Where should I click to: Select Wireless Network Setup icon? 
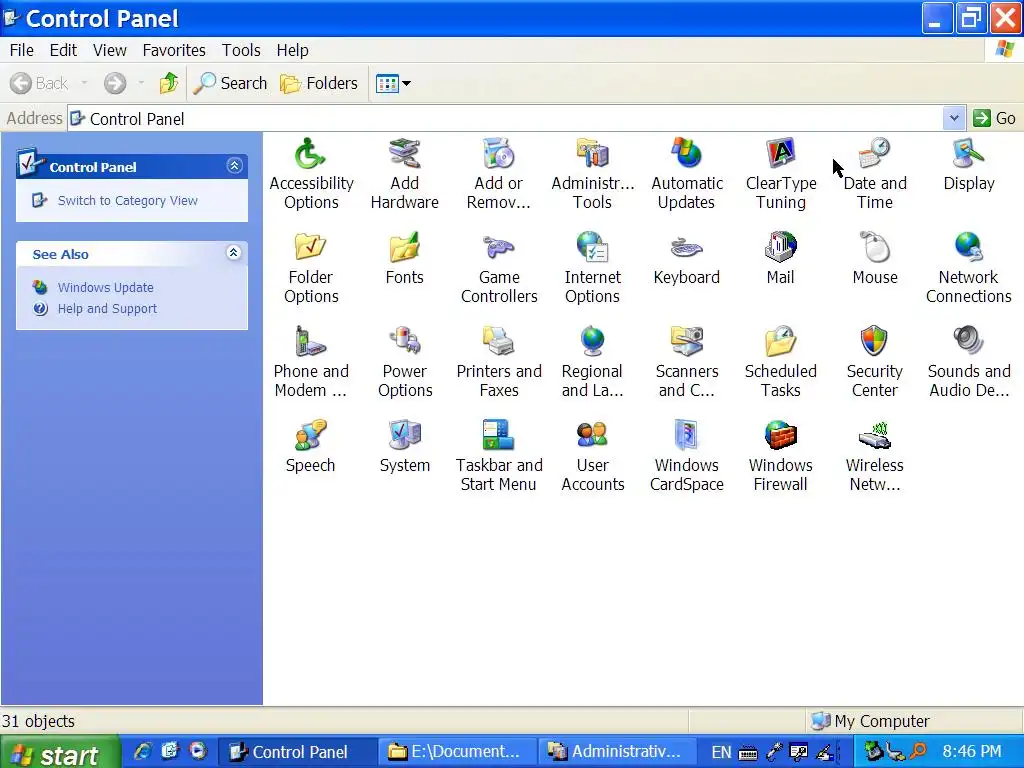[x=874, y=436]
